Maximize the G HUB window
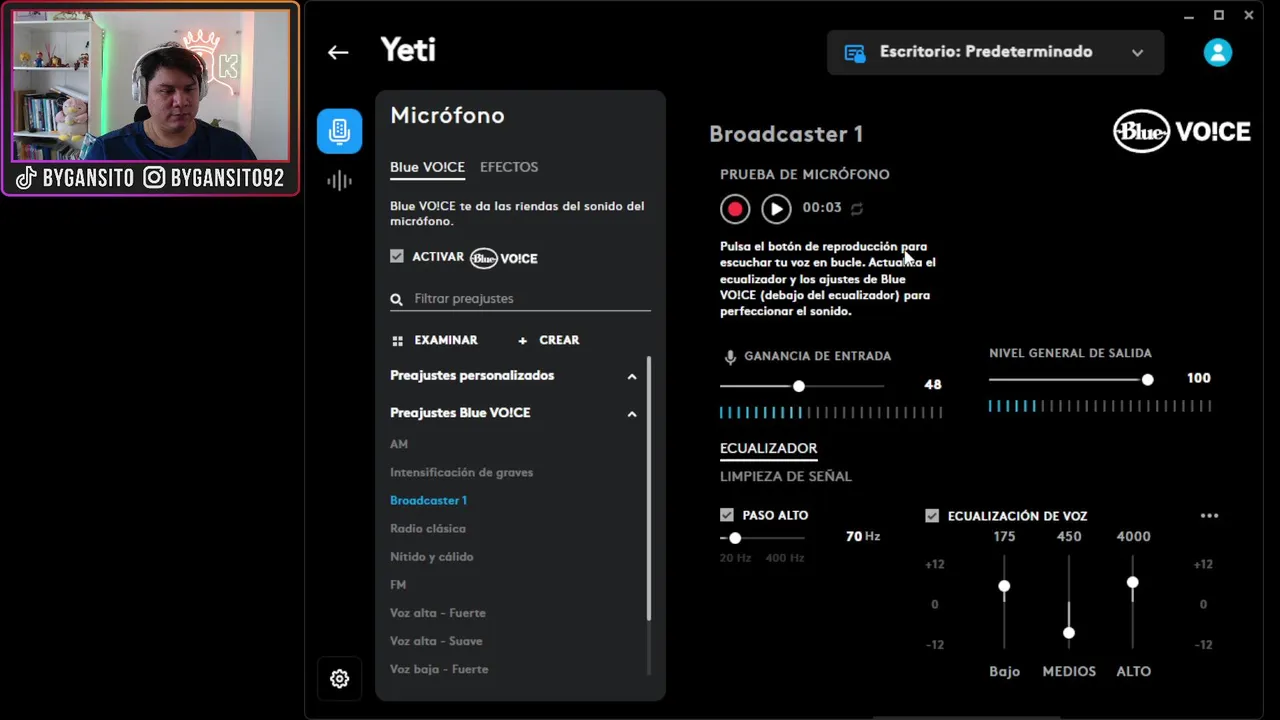The width and height of the screenshot is (1280, 720). [x=1219, y=15]
